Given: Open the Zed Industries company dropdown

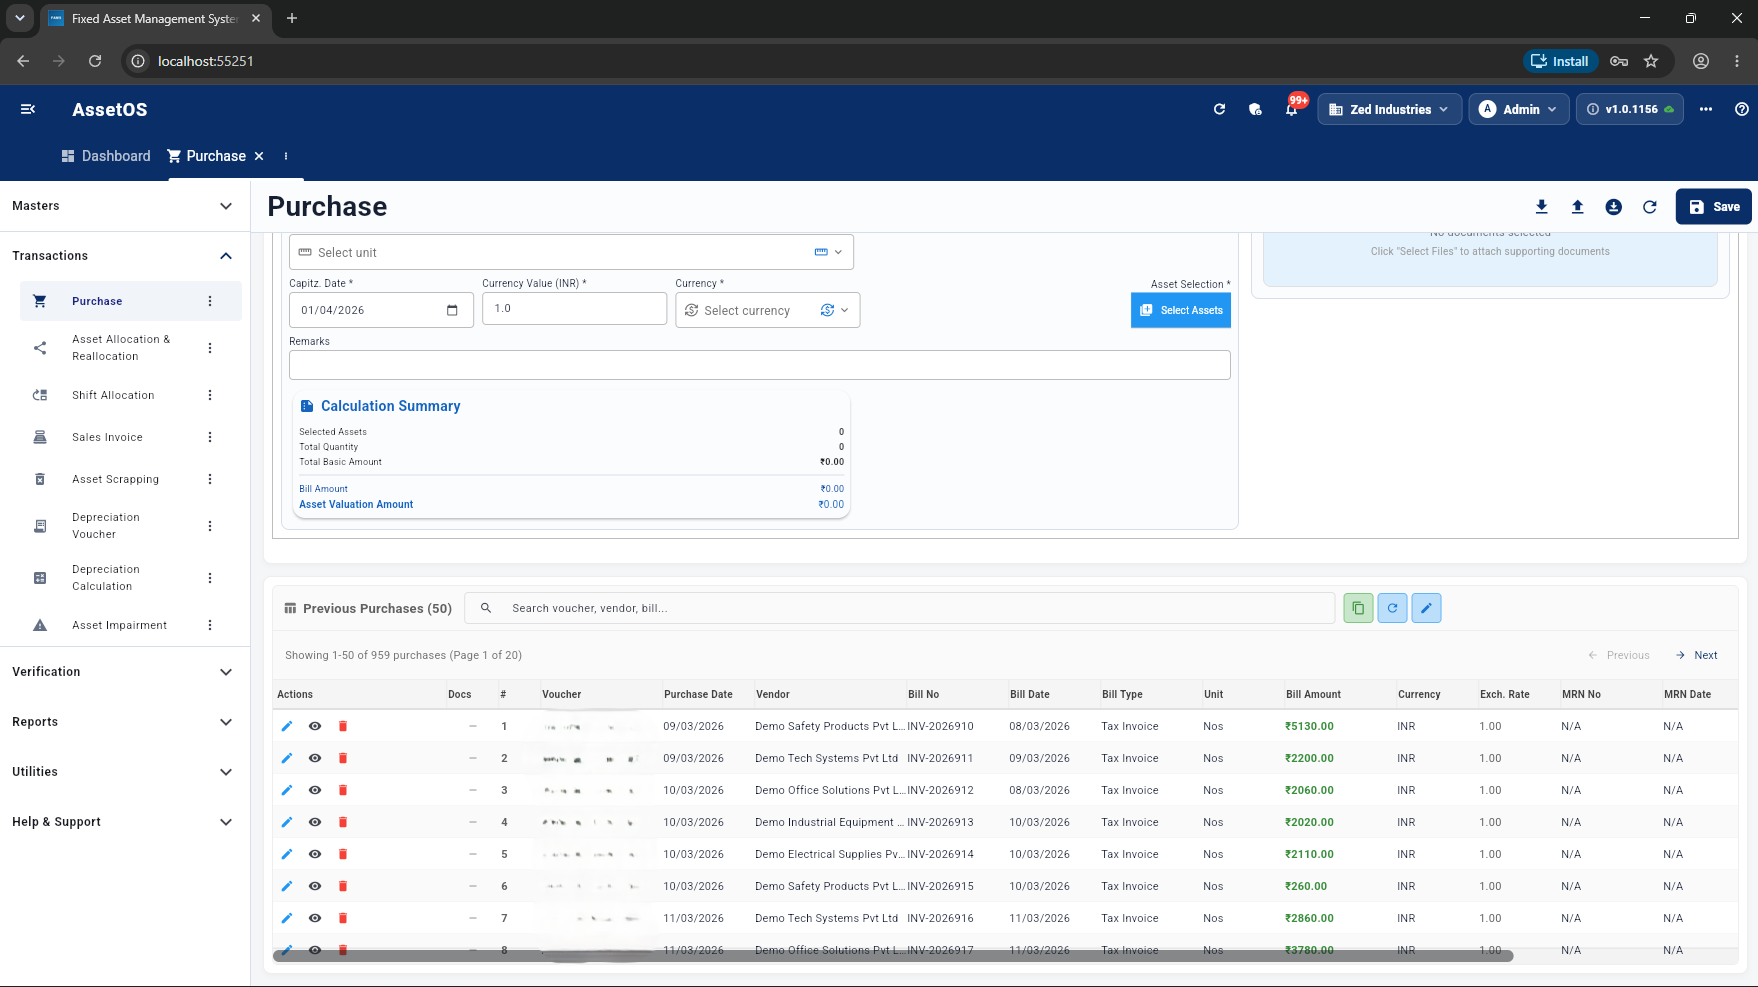Looking at the screenshot, I should [x=1389, y=109].
